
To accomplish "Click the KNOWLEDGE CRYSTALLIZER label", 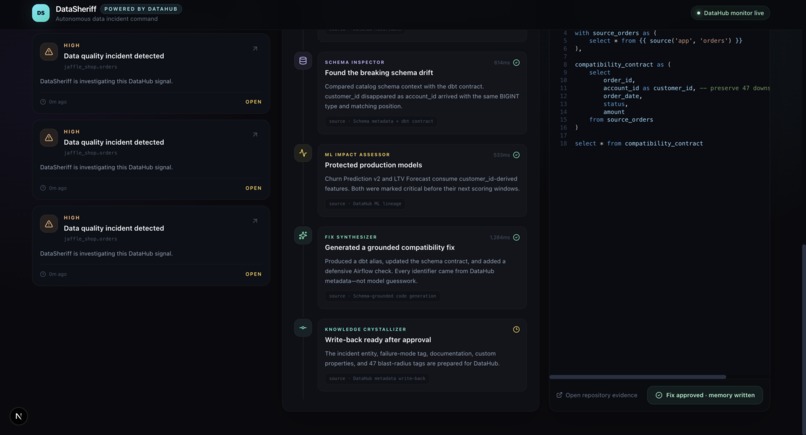I will click(365, 329).
